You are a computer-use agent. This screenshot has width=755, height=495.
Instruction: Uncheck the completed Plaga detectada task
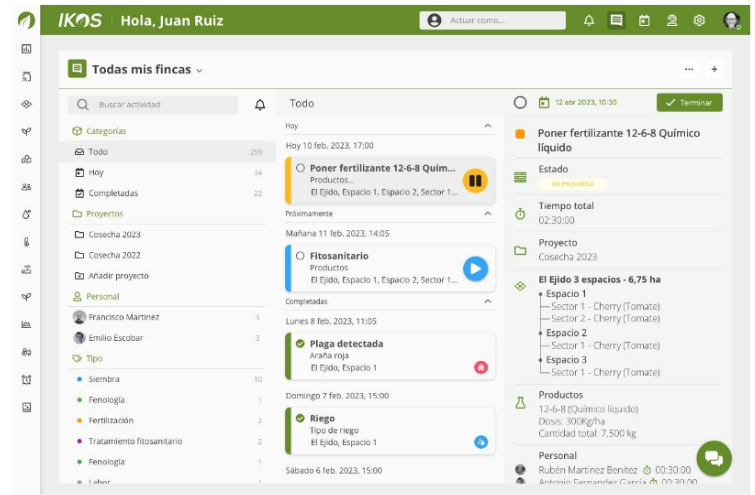pos(301,344)
